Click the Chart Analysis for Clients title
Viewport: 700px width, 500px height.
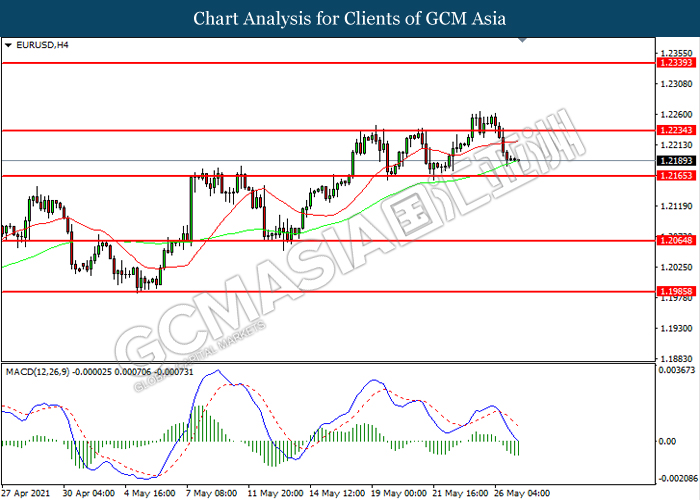point(350,19)
